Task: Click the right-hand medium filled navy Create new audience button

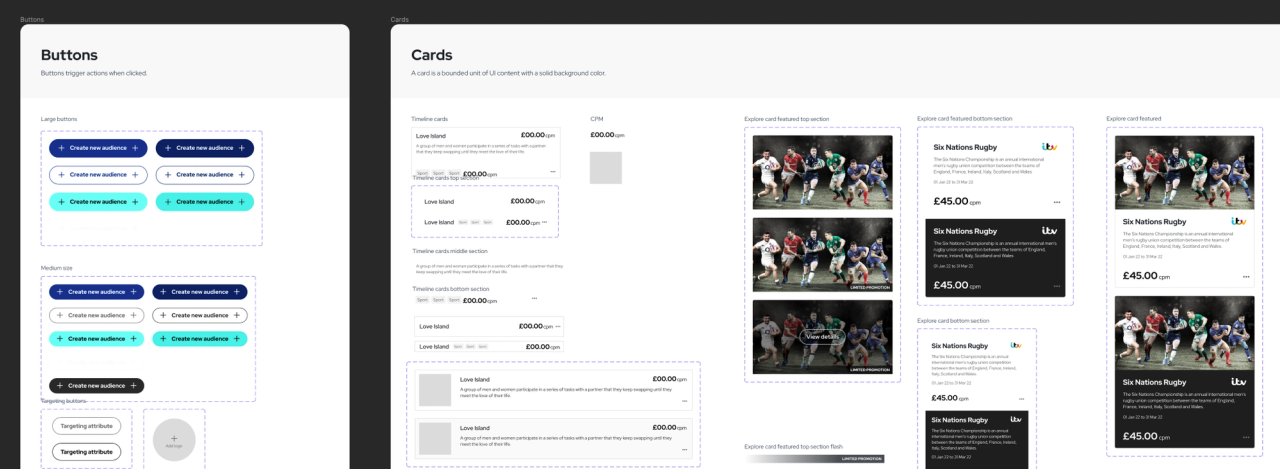Action: 200,292
